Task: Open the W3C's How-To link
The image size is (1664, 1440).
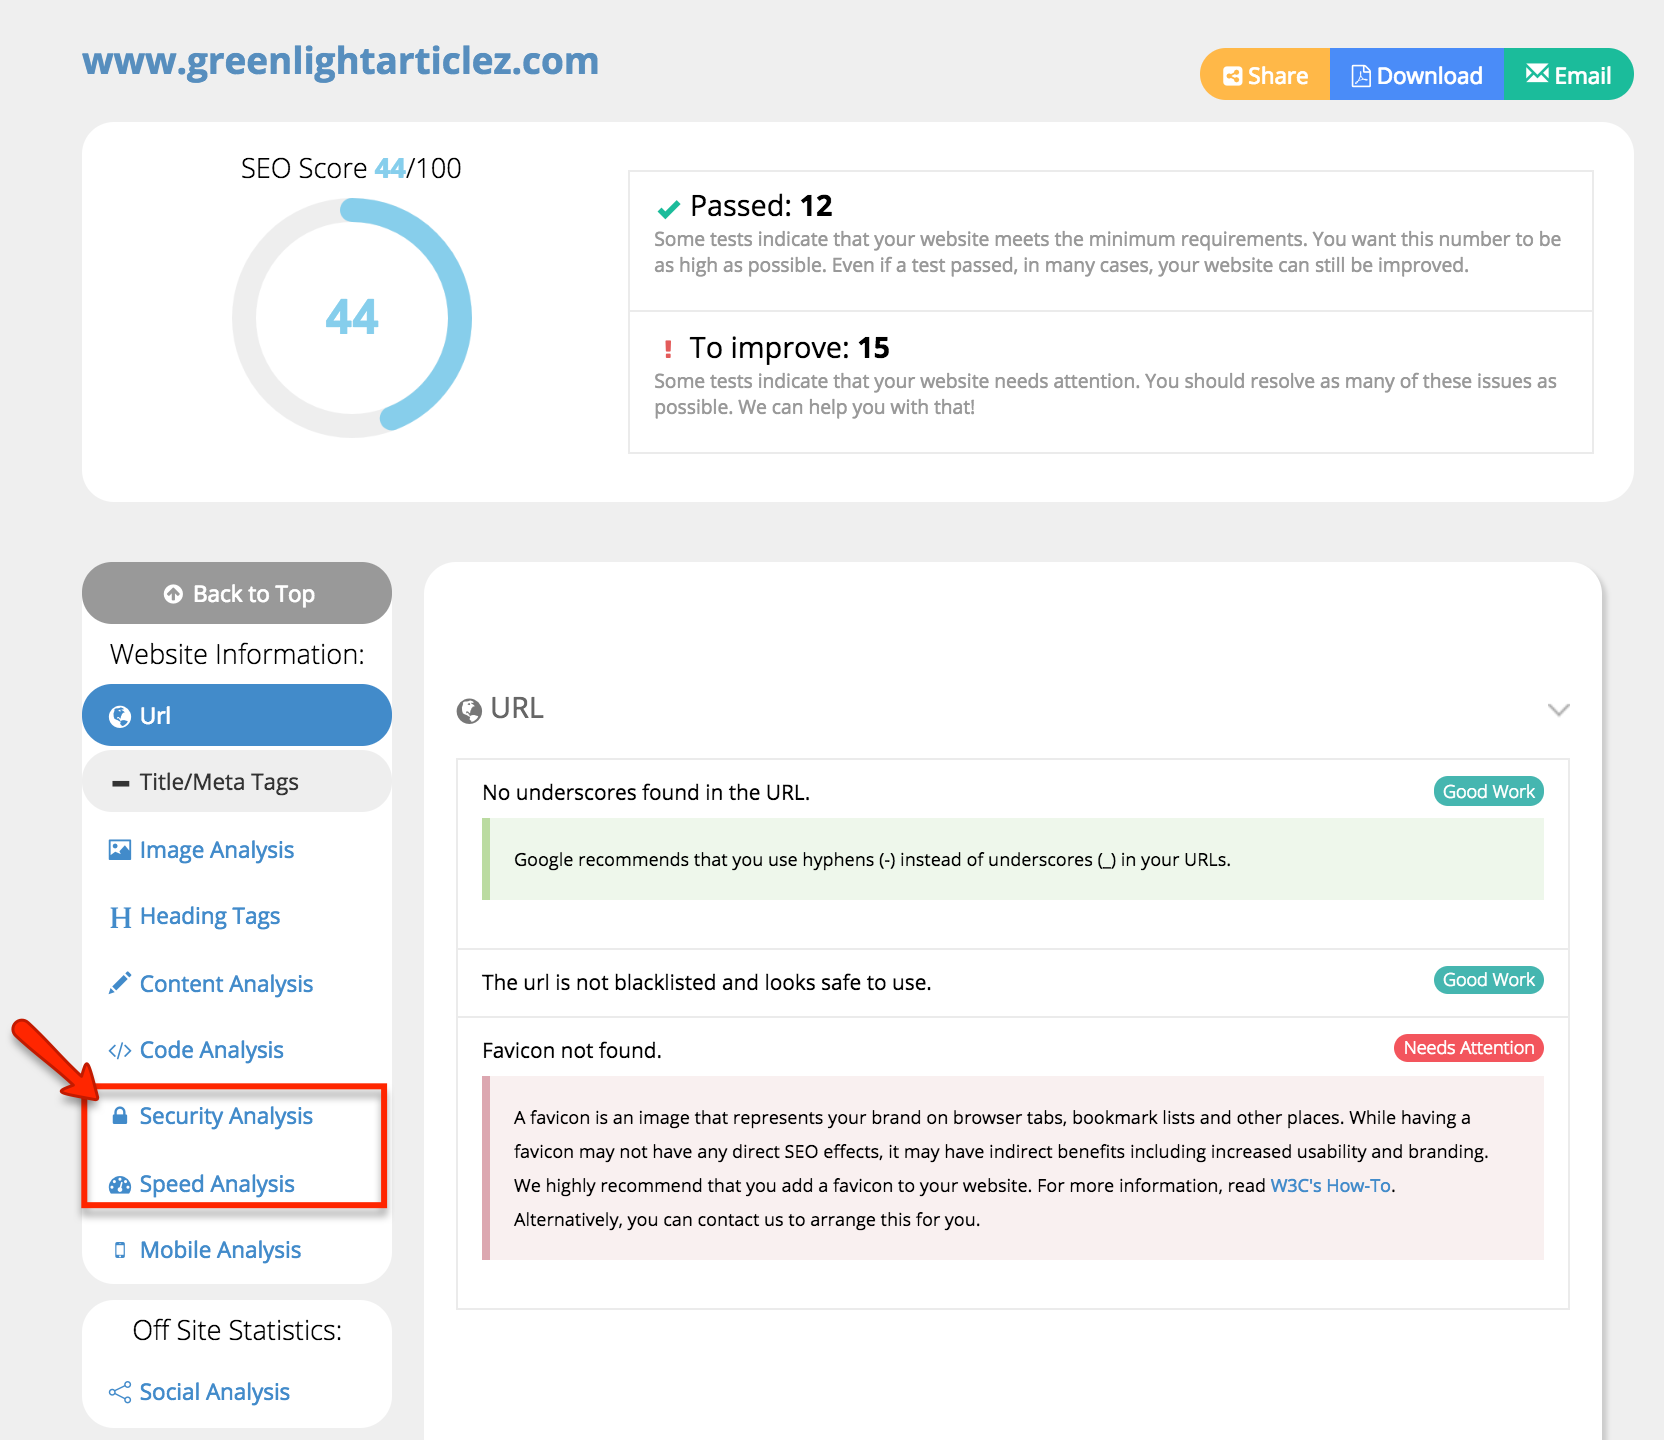Action: tap(1330, 1185)
